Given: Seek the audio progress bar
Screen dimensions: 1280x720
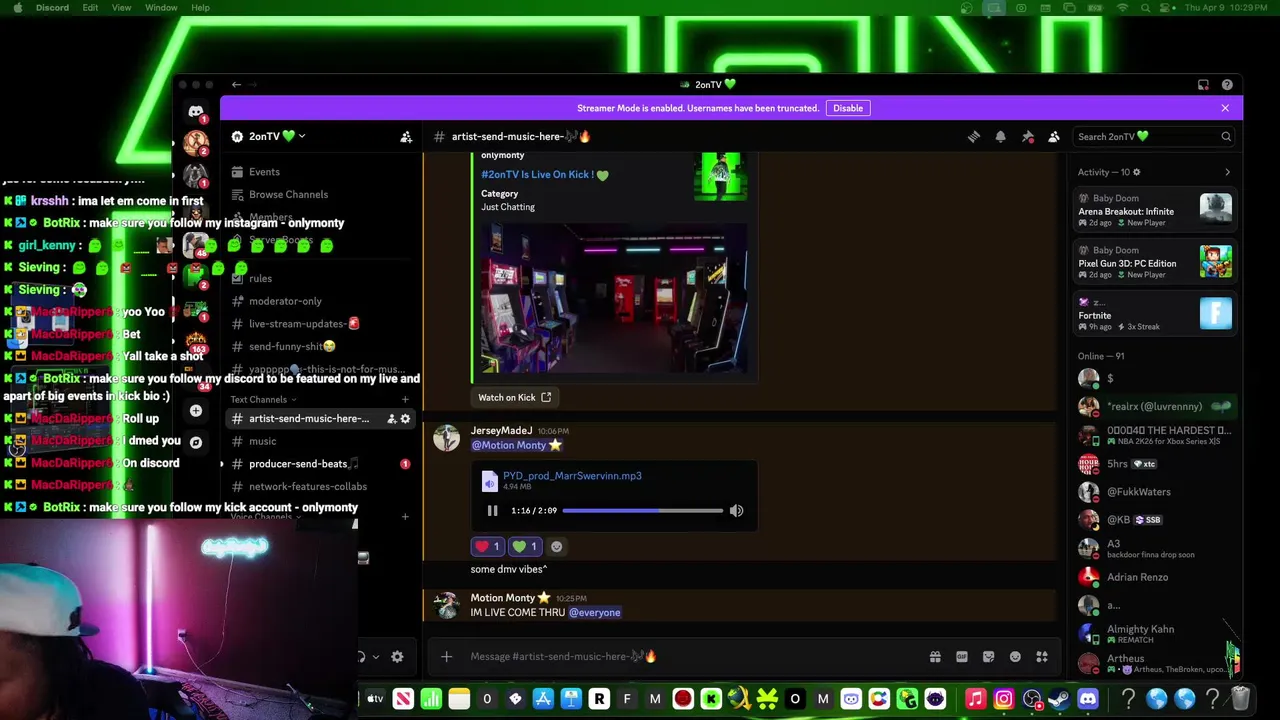Looking at the screenshot, I should point(642,511).
